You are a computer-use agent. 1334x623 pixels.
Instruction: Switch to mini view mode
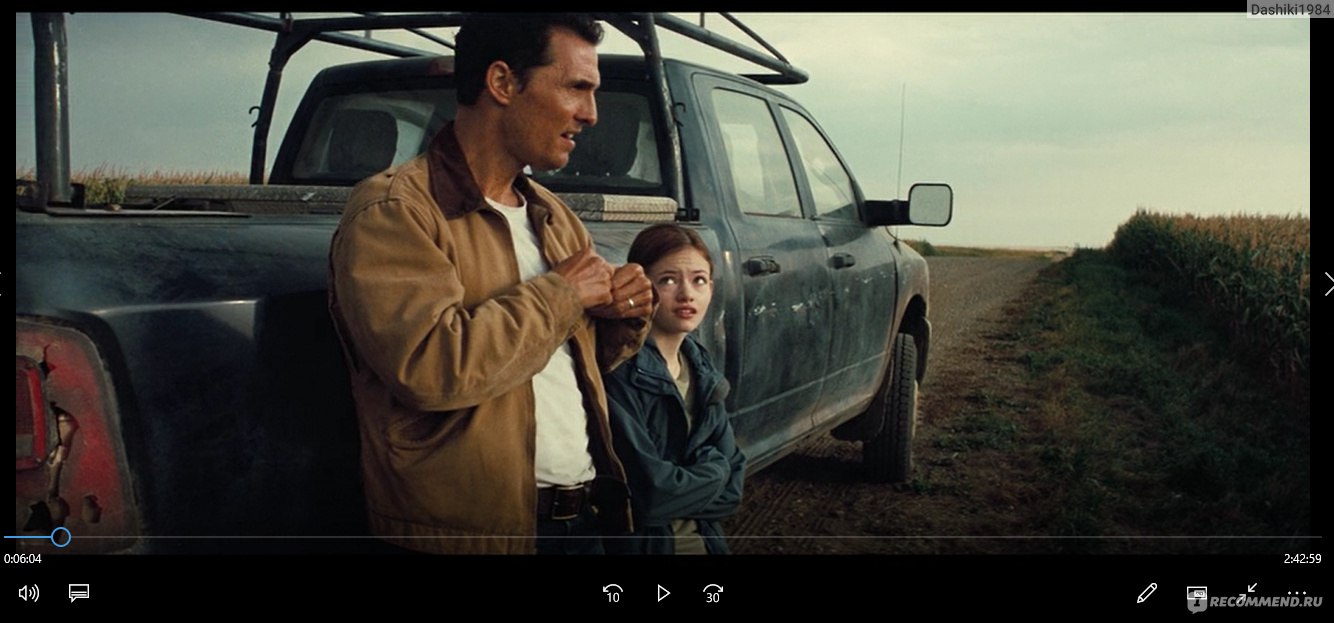(1197, 594)
